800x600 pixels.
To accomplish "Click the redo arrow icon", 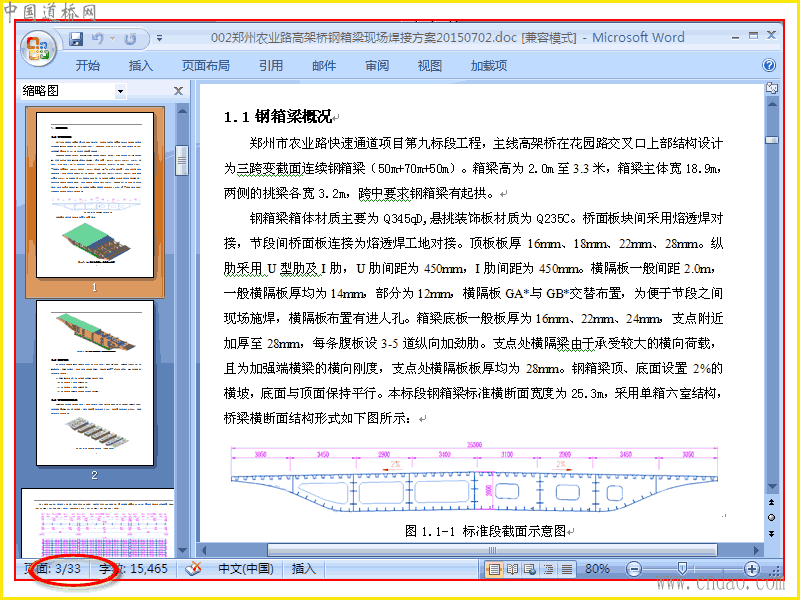I will 131,39.
